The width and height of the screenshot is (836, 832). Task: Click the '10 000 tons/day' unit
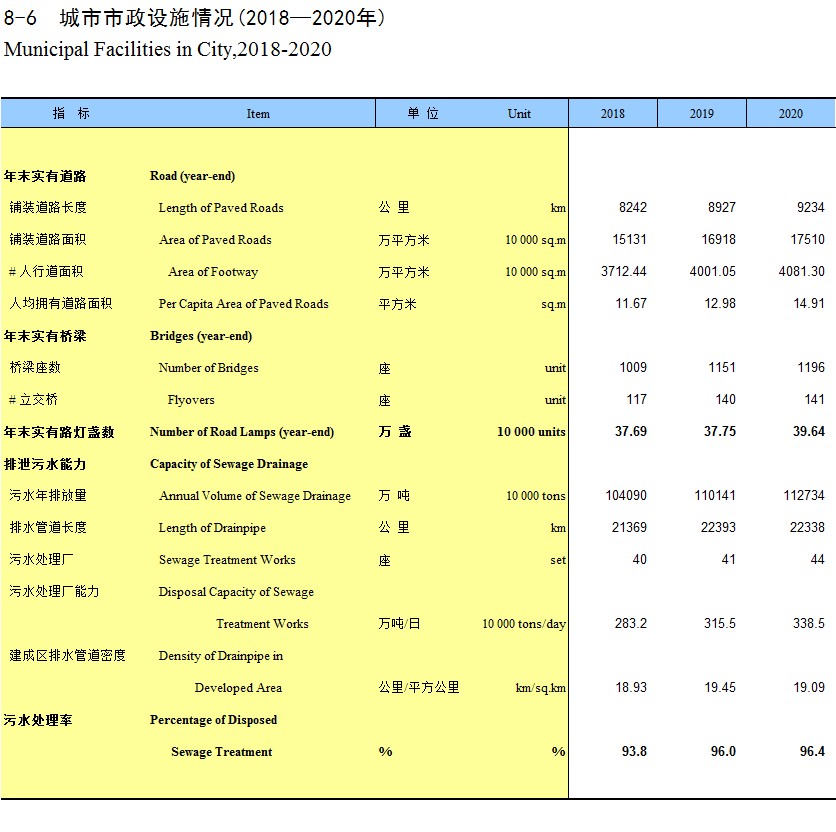pyautogui.click(x=524, y=624)
